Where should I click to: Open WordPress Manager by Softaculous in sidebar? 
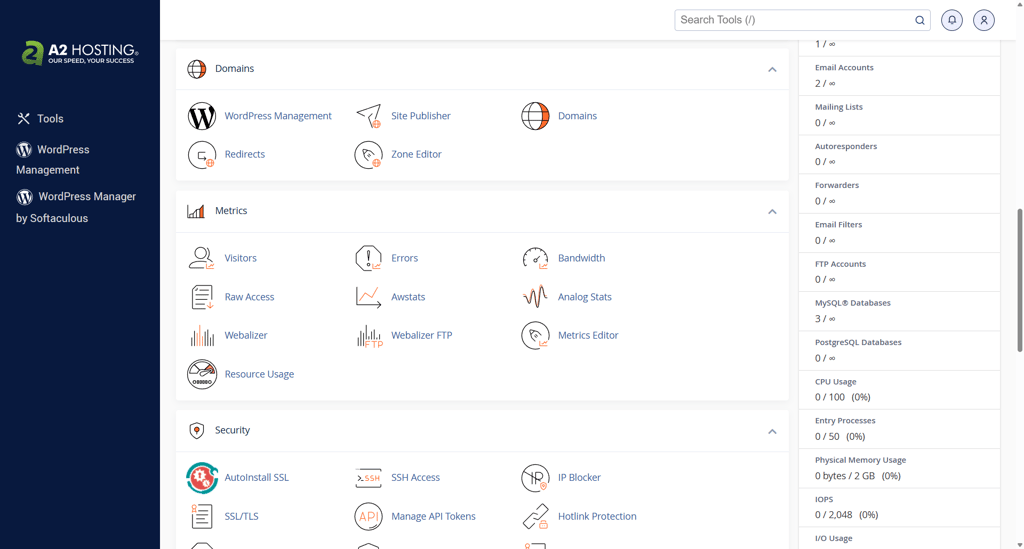point(76,207)
